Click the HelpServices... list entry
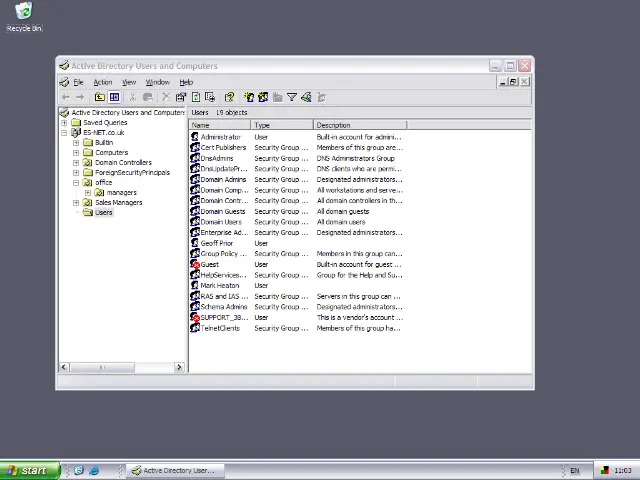 pos(224,275)
